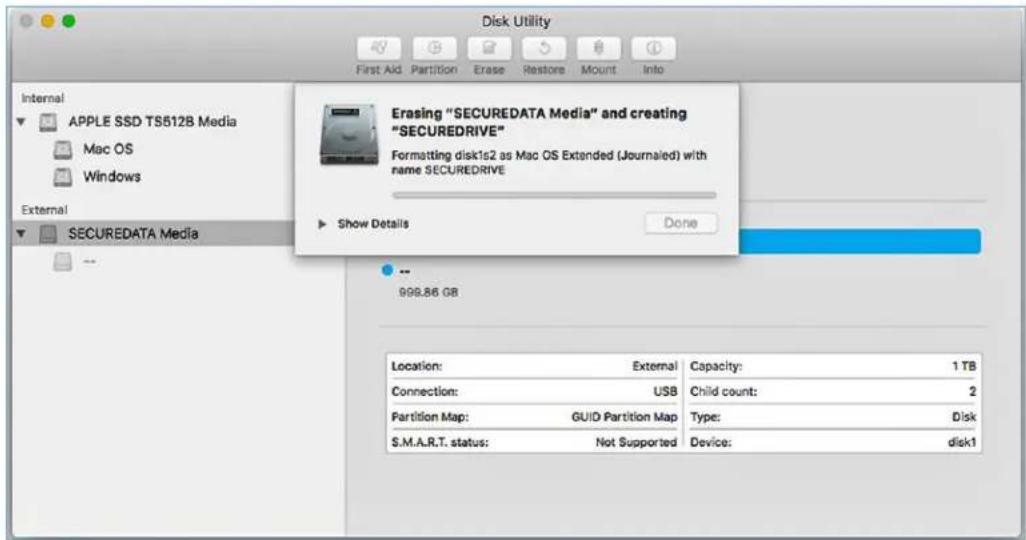Click the SECUREDATA Media drive icon

tap(48, 234)
